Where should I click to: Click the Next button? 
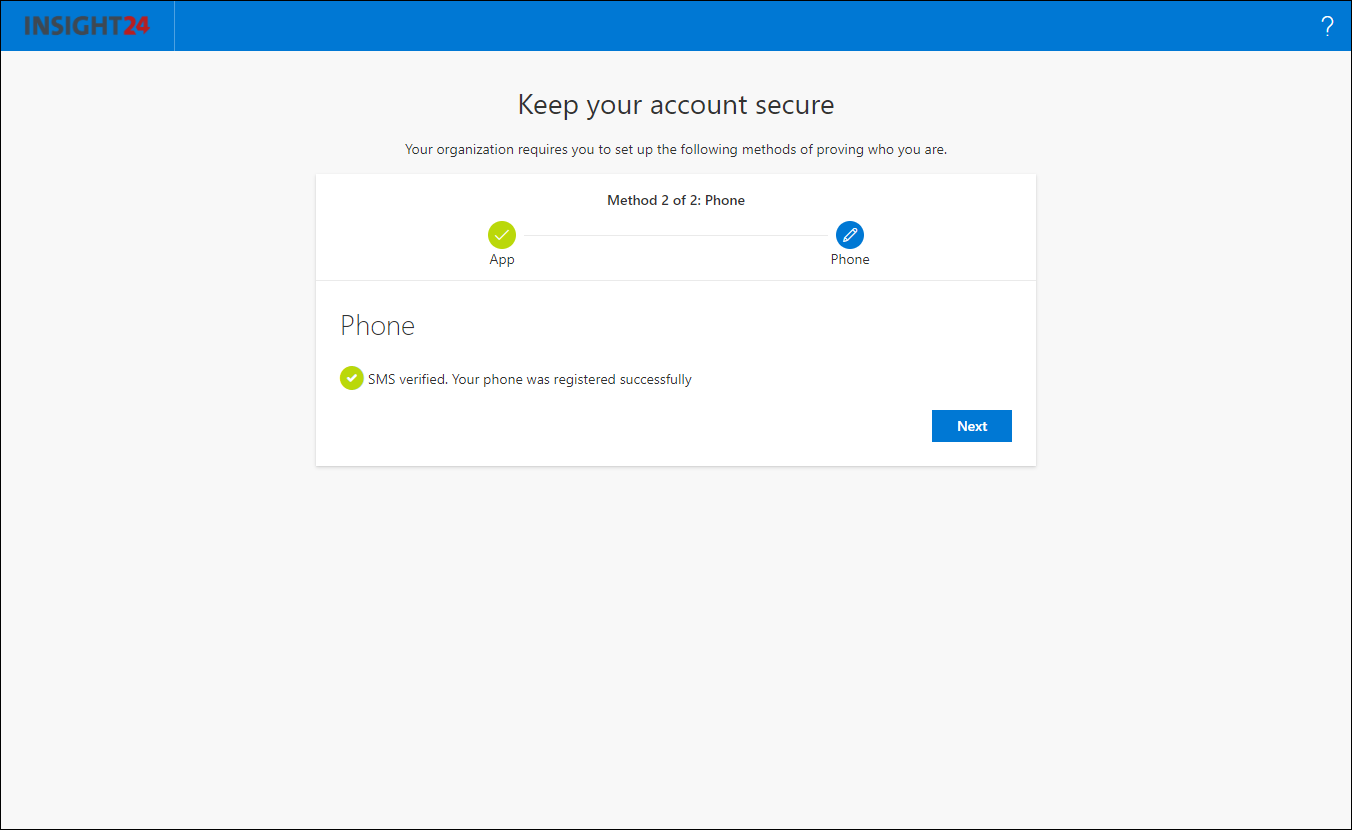(972, 426)
